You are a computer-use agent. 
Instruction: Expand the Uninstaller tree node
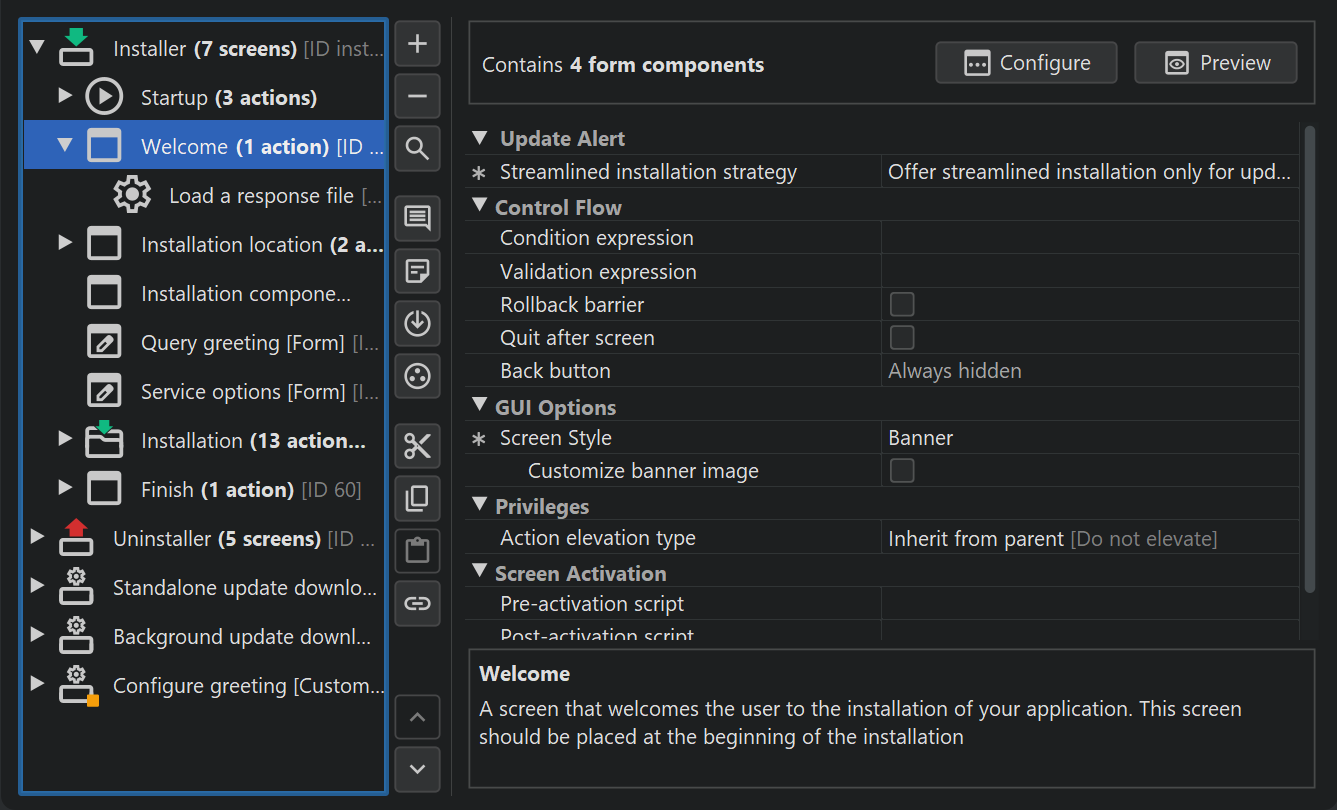pos(37,537)
